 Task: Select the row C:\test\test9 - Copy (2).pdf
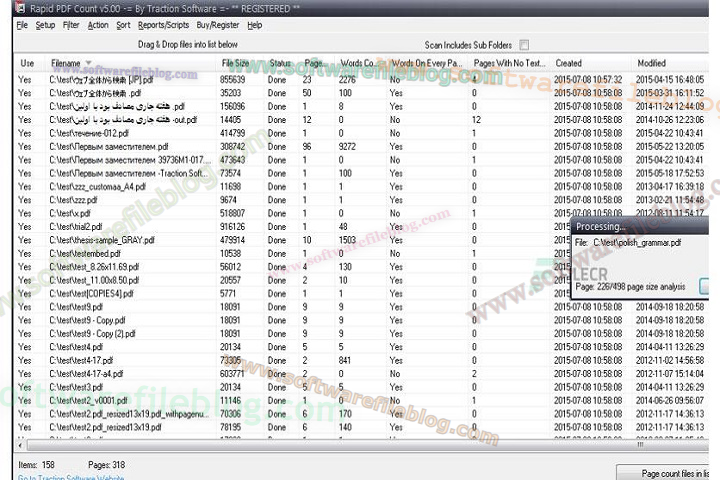(x=362, y=333)
